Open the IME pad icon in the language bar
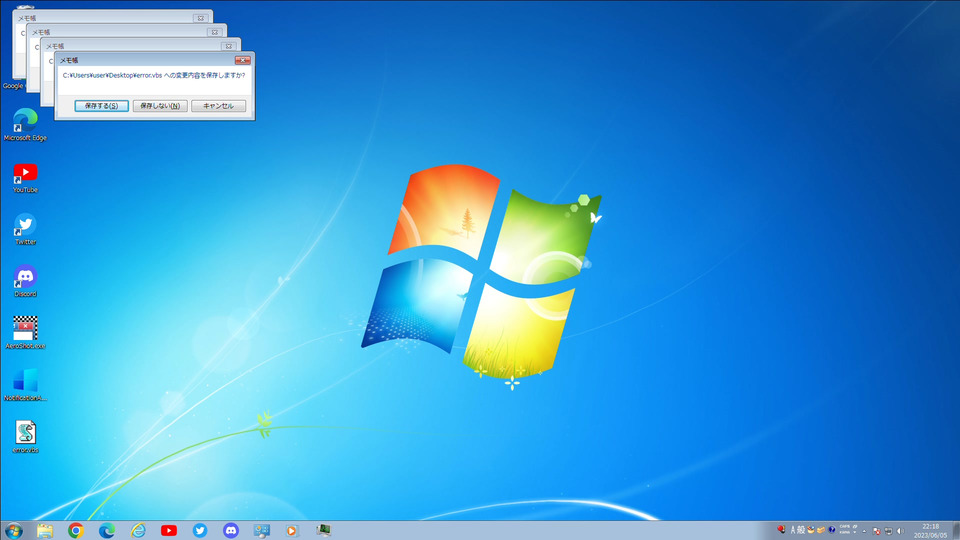The image size is (960, 540). click(x=811, y=530)
